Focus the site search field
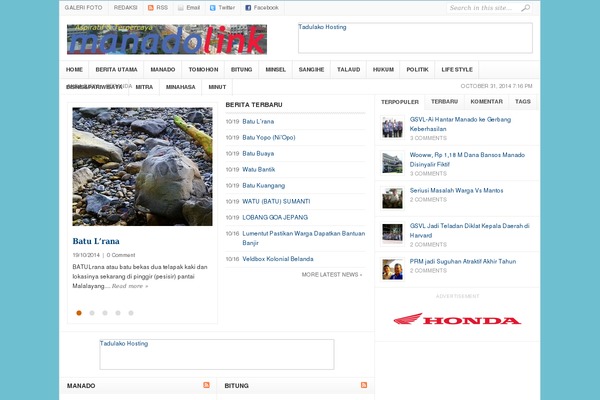Image resolution: width=600 pixels, height=400 pixels. click(x=484, y=8)
